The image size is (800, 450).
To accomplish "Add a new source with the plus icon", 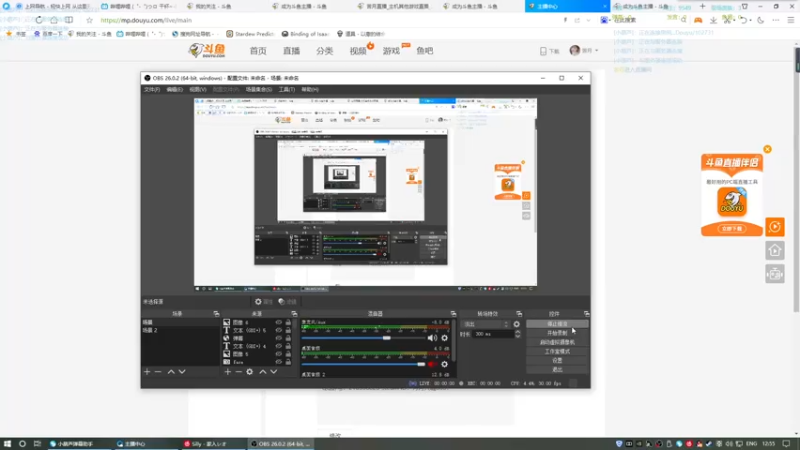I will 228,372.
